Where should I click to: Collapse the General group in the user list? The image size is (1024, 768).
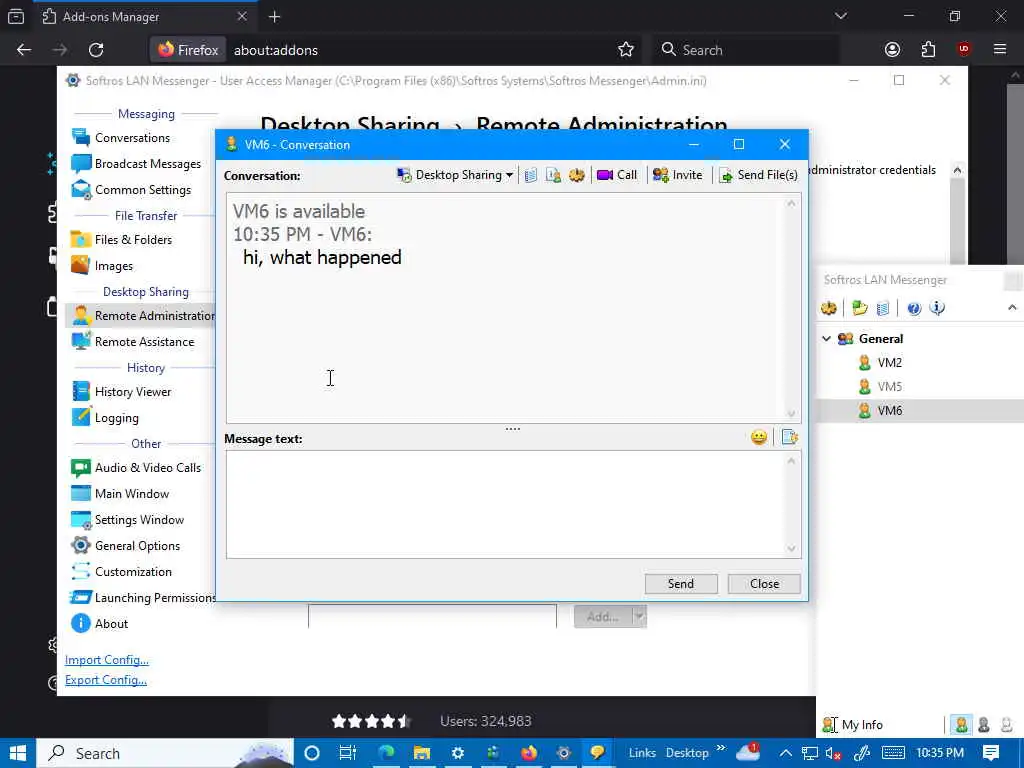[827, 339]
